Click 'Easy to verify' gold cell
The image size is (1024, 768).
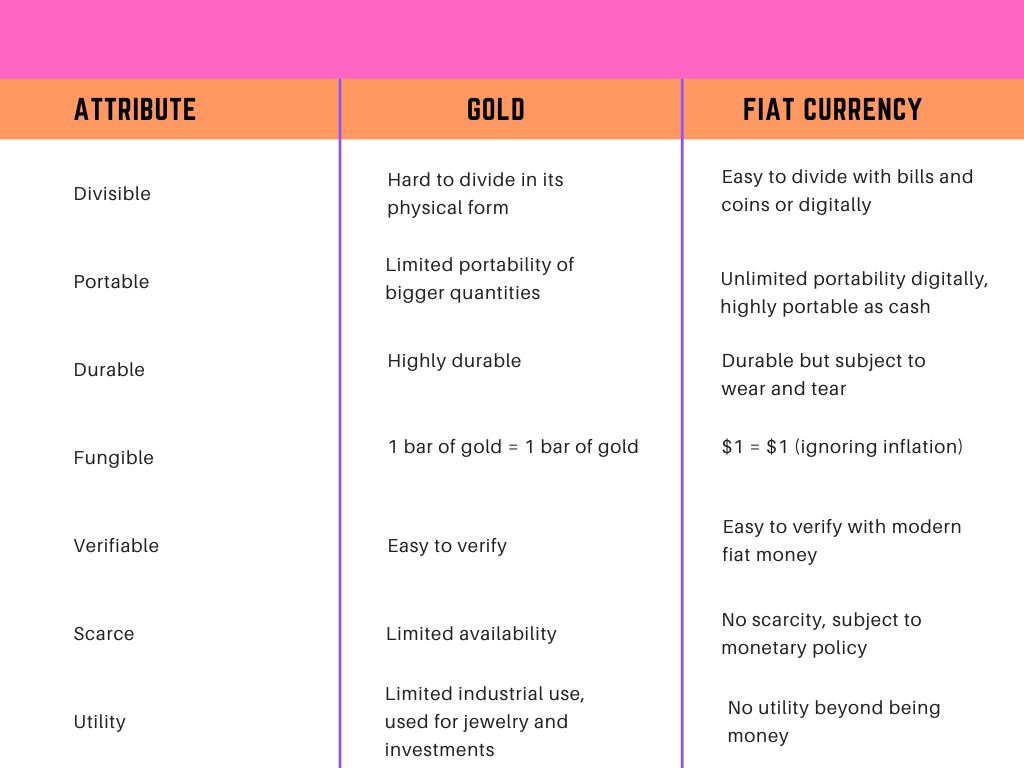coord(447,546)
